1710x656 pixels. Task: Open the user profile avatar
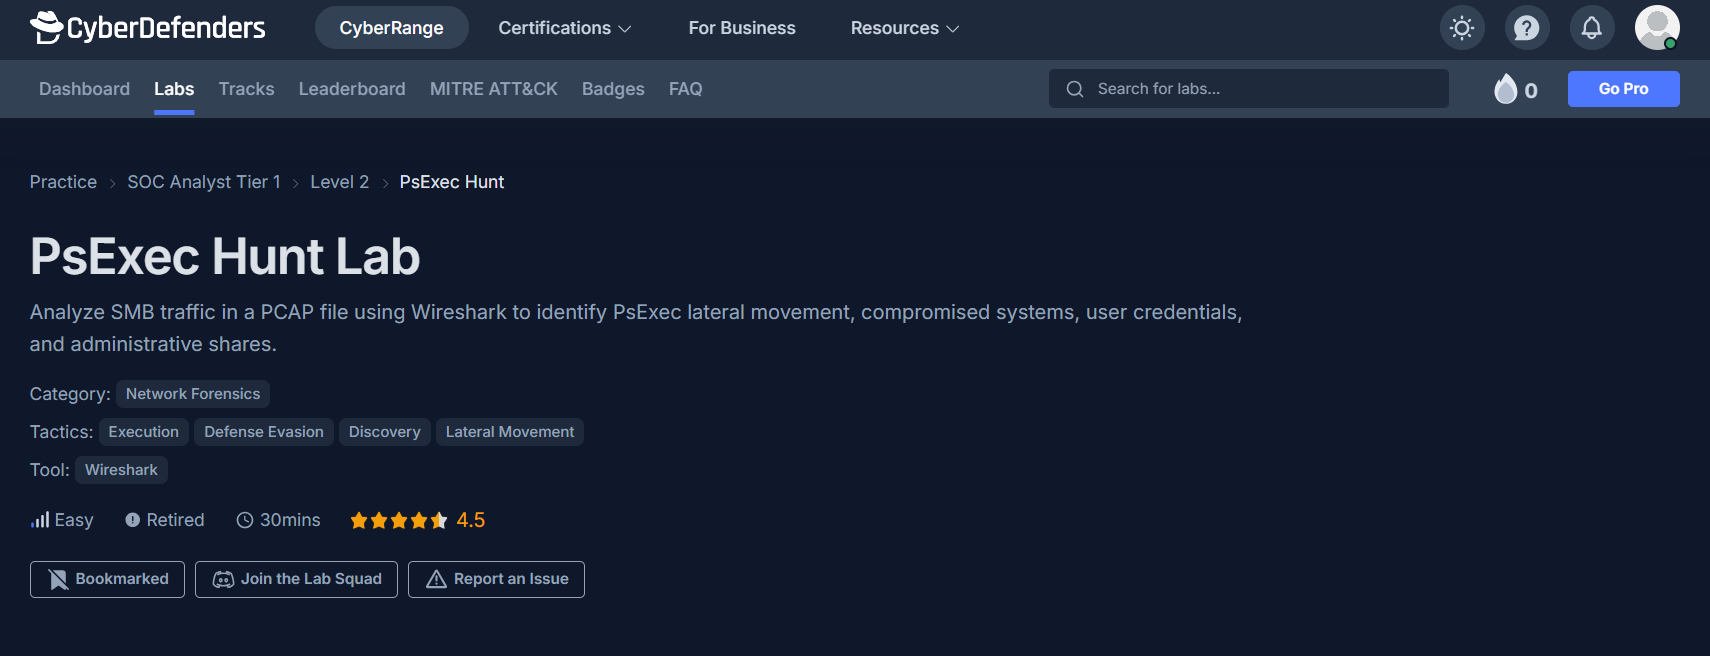1657,28
